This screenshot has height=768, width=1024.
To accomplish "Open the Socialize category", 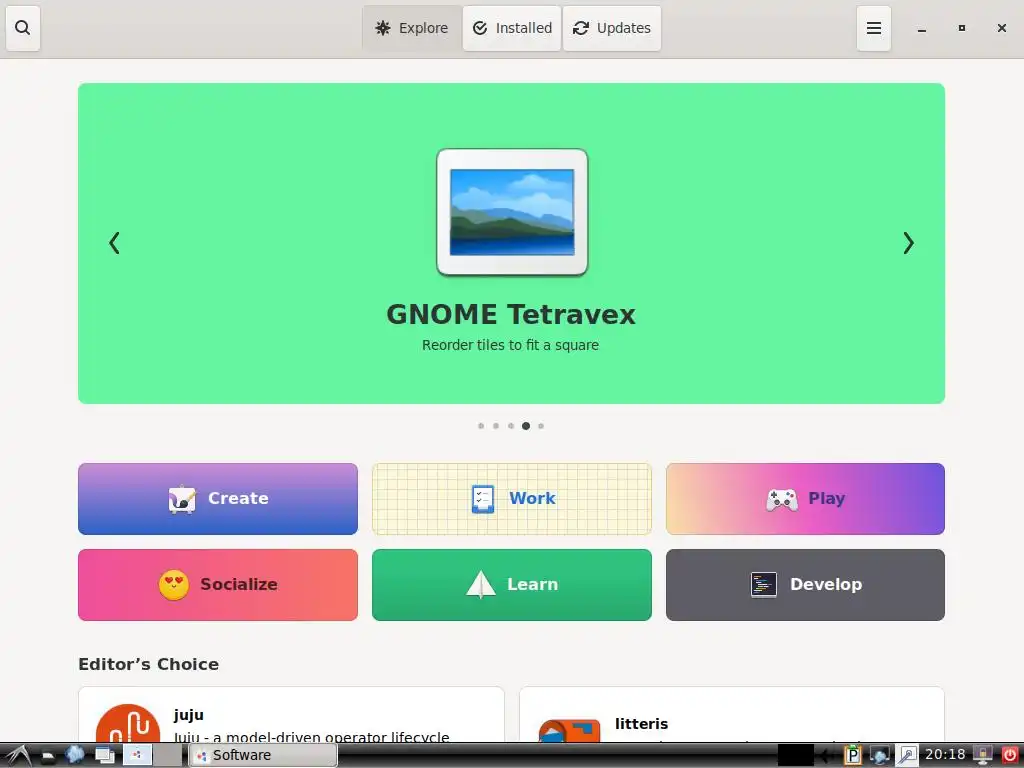I will 218,584.
